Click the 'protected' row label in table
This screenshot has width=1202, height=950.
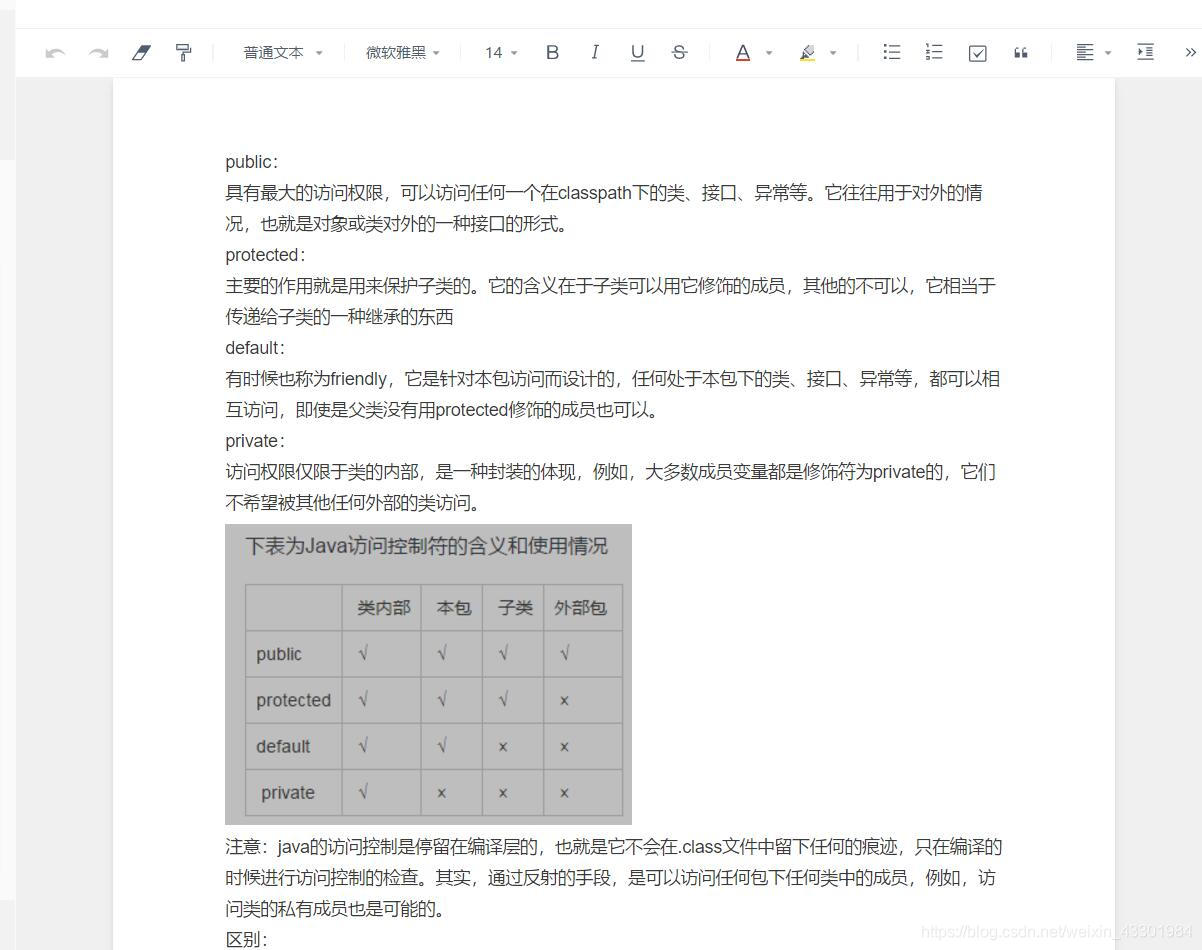click(x=293, y=700)
